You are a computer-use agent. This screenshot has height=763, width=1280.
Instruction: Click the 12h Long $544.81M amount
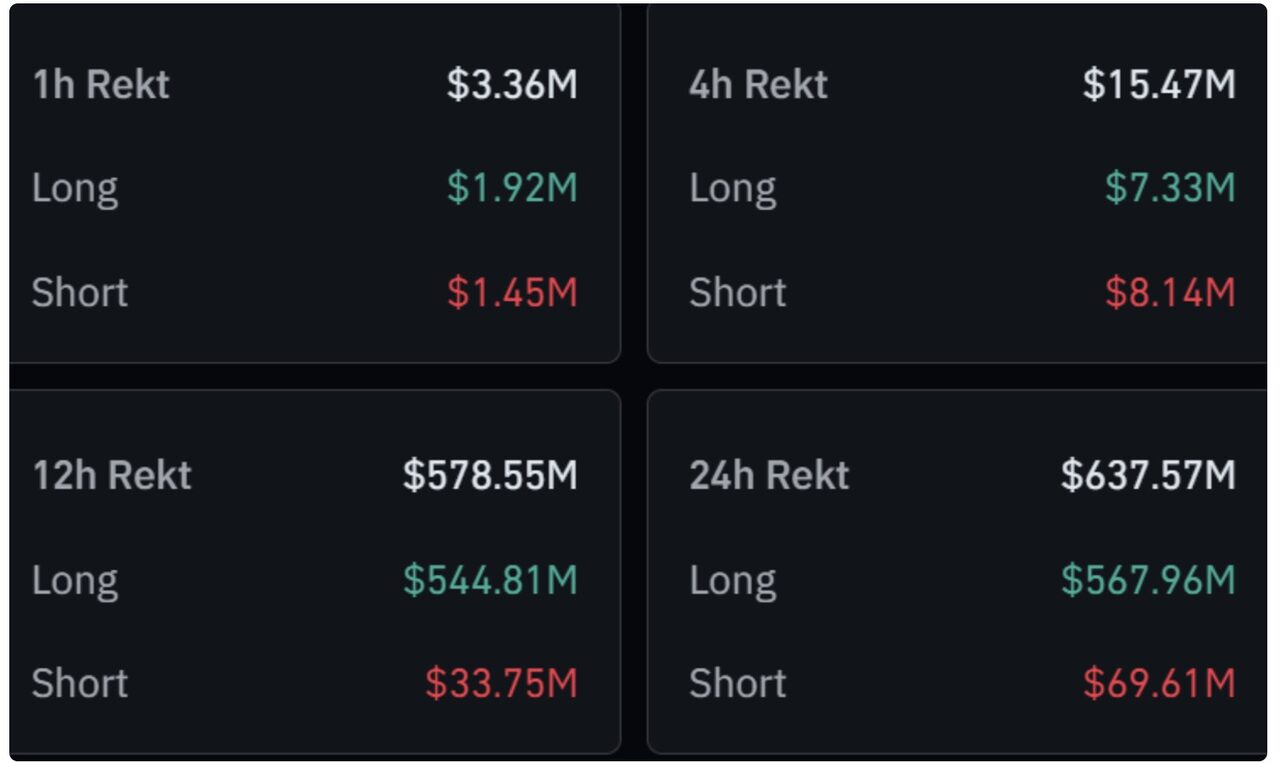coord(490,580)
